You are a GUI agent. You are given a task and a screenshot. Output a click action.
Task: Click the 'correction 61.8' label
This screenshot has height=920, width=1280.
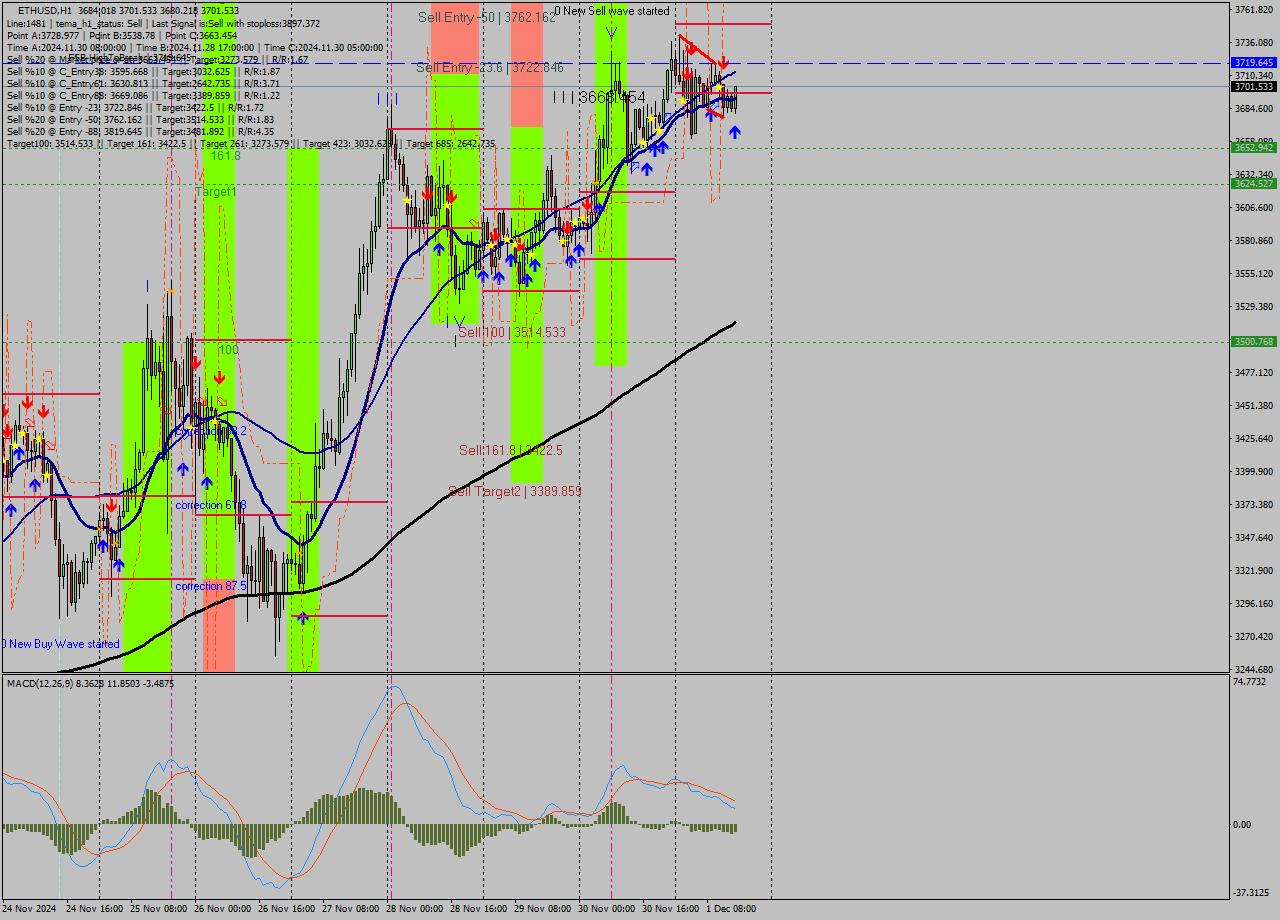(211, 506)
